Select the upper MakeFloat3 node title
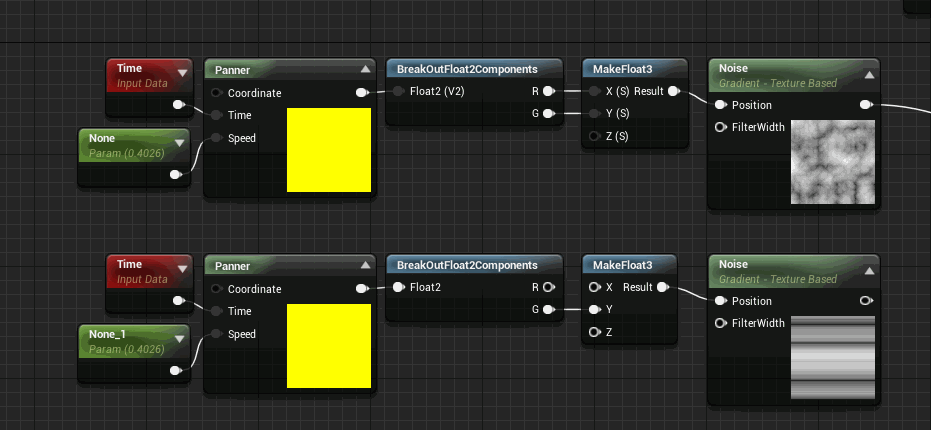 [622, 69]
